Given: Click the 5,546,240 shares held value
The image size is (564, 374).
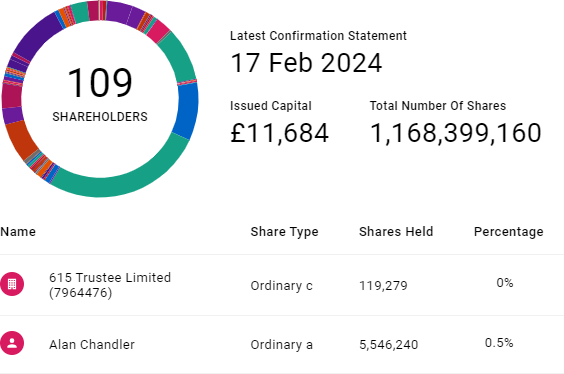Looking at the screenshot, I should tap(388, 345).
